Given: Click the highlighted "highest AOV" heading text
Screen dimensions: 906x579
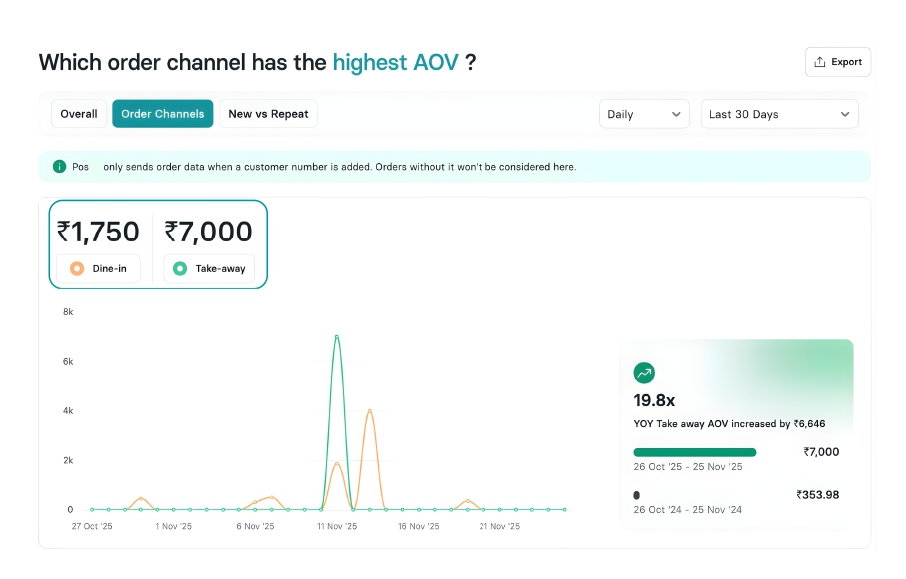Looking at the screenshot, I should [x=396, y=62].
